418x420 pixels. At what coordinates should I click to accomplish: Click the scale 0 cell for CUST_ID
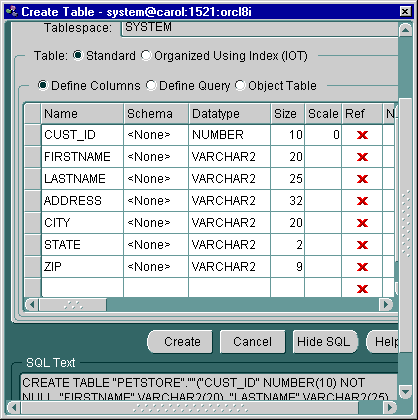(323, 135)
